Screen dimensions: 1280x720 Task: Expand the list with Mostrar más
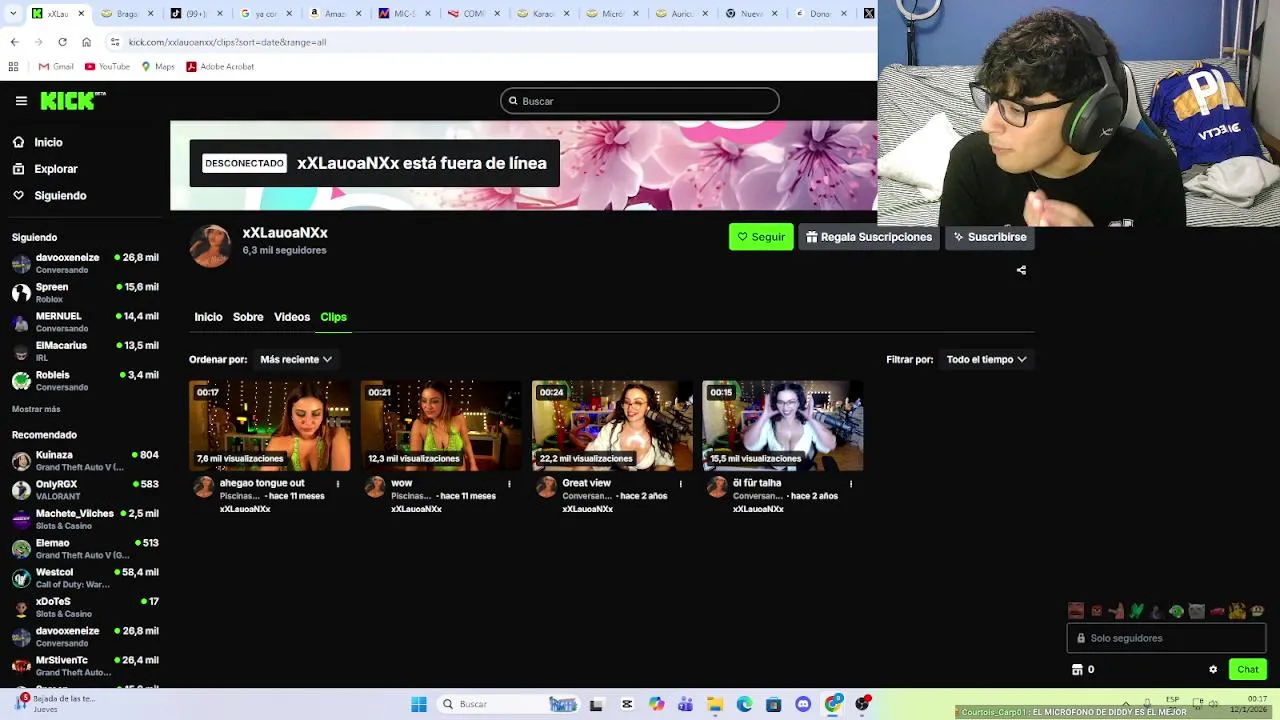click(36, 409)
